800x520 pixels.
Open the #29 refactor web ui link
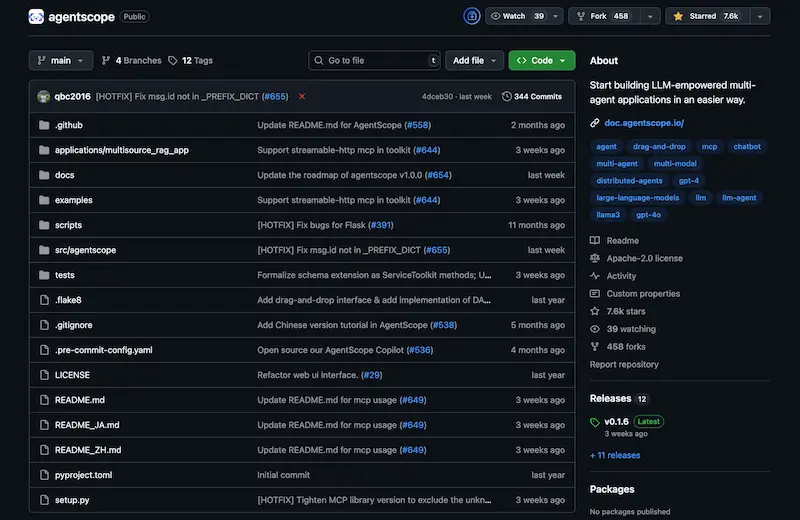point(371,375)
